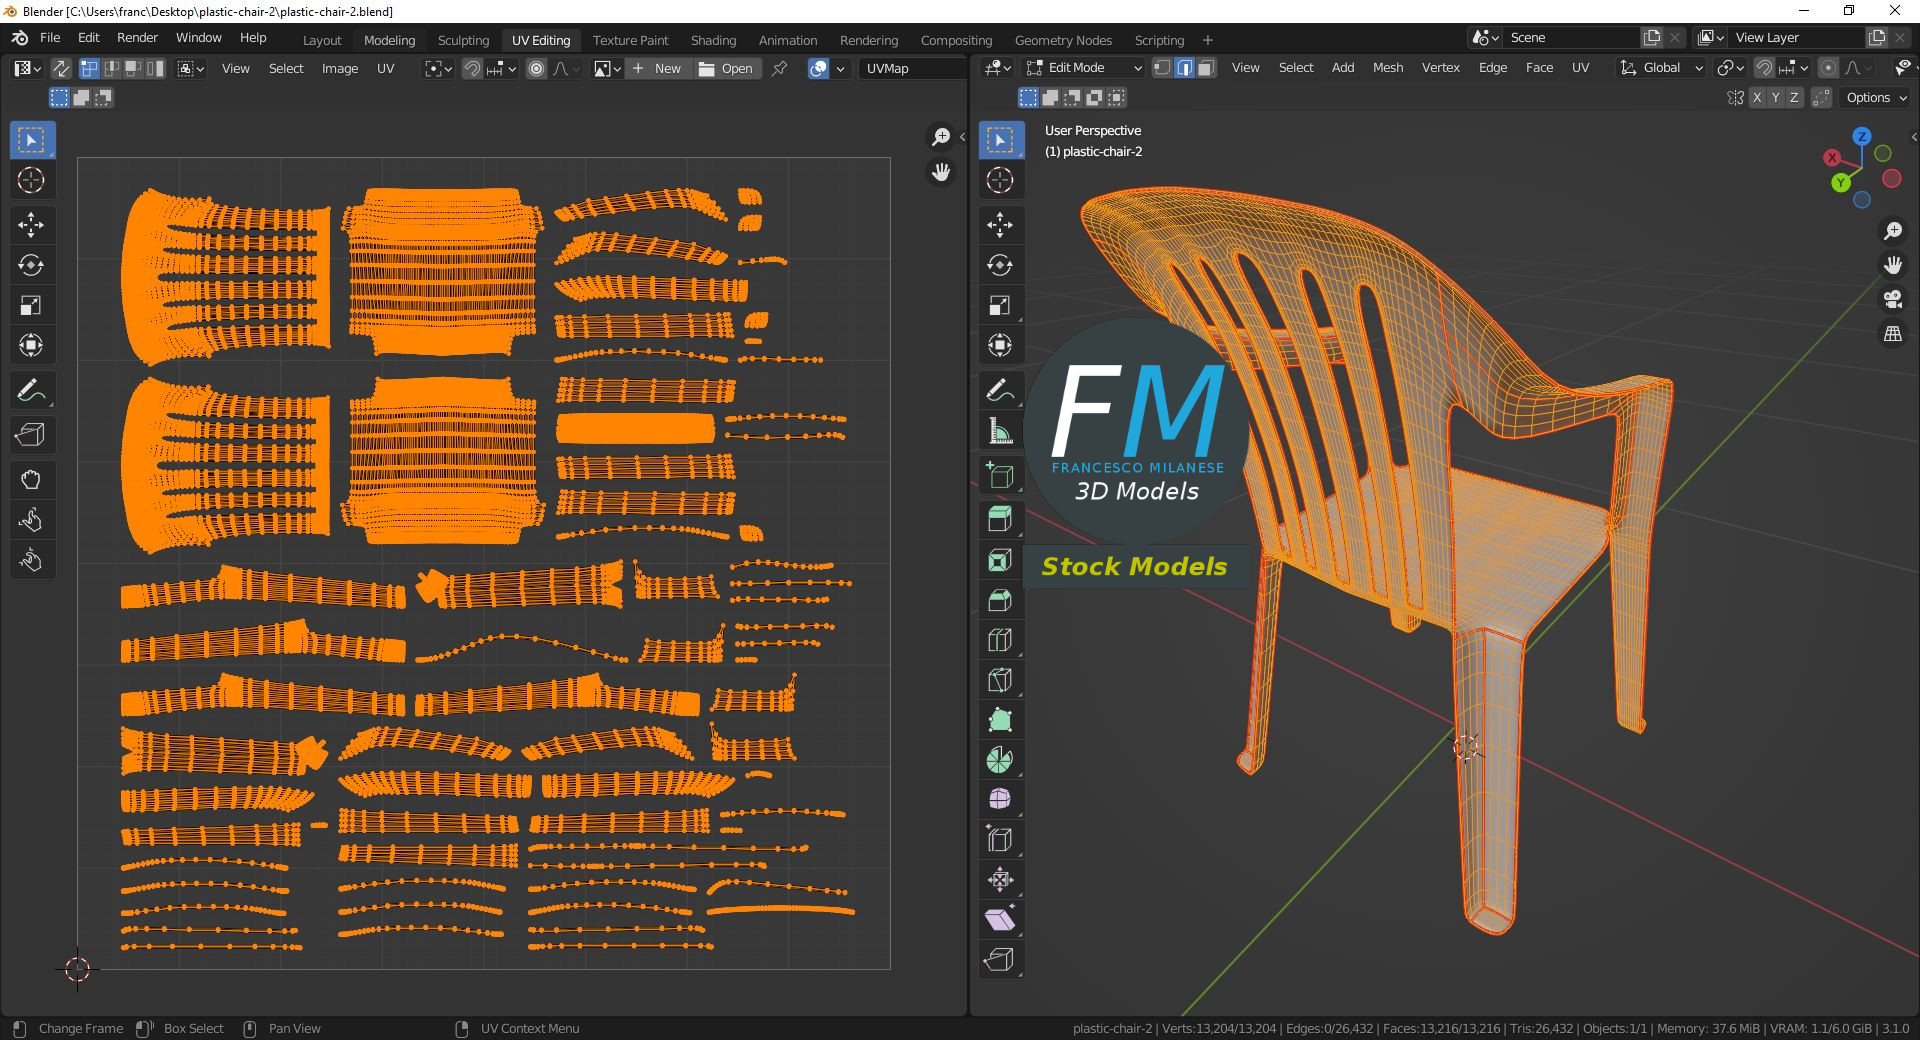Click the blue Z axis gizmo handle

point(1861,137)
